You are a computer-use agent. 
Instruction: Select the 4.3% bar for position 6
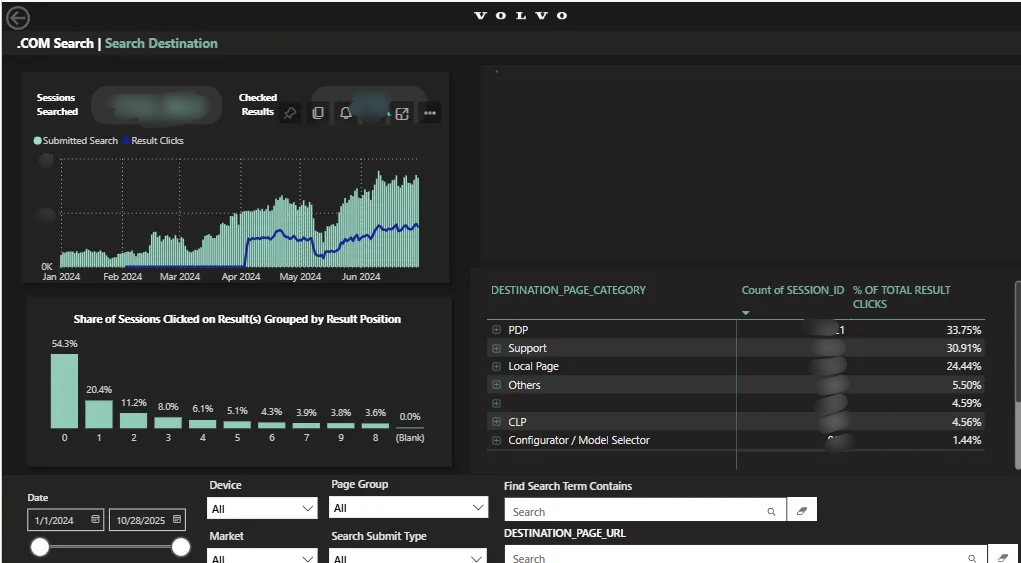pos(272,425)
